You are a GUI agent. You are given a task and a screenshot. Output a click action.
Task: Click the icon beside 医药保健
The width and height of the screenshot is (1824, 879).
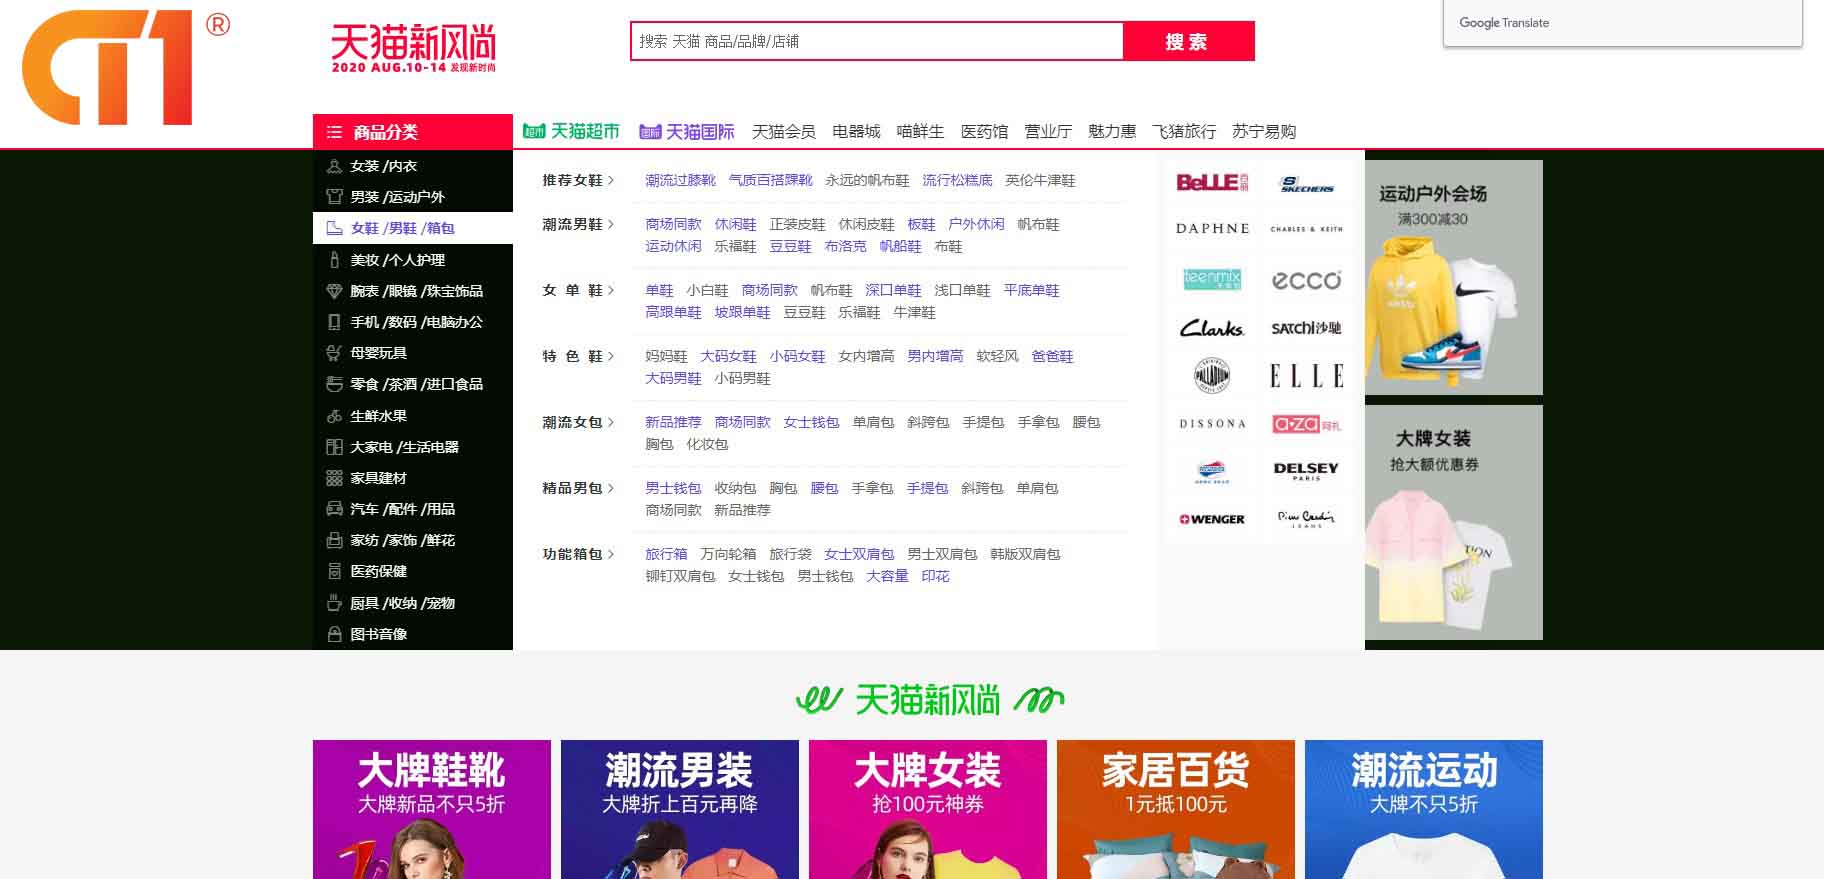(x=334, y=571)
